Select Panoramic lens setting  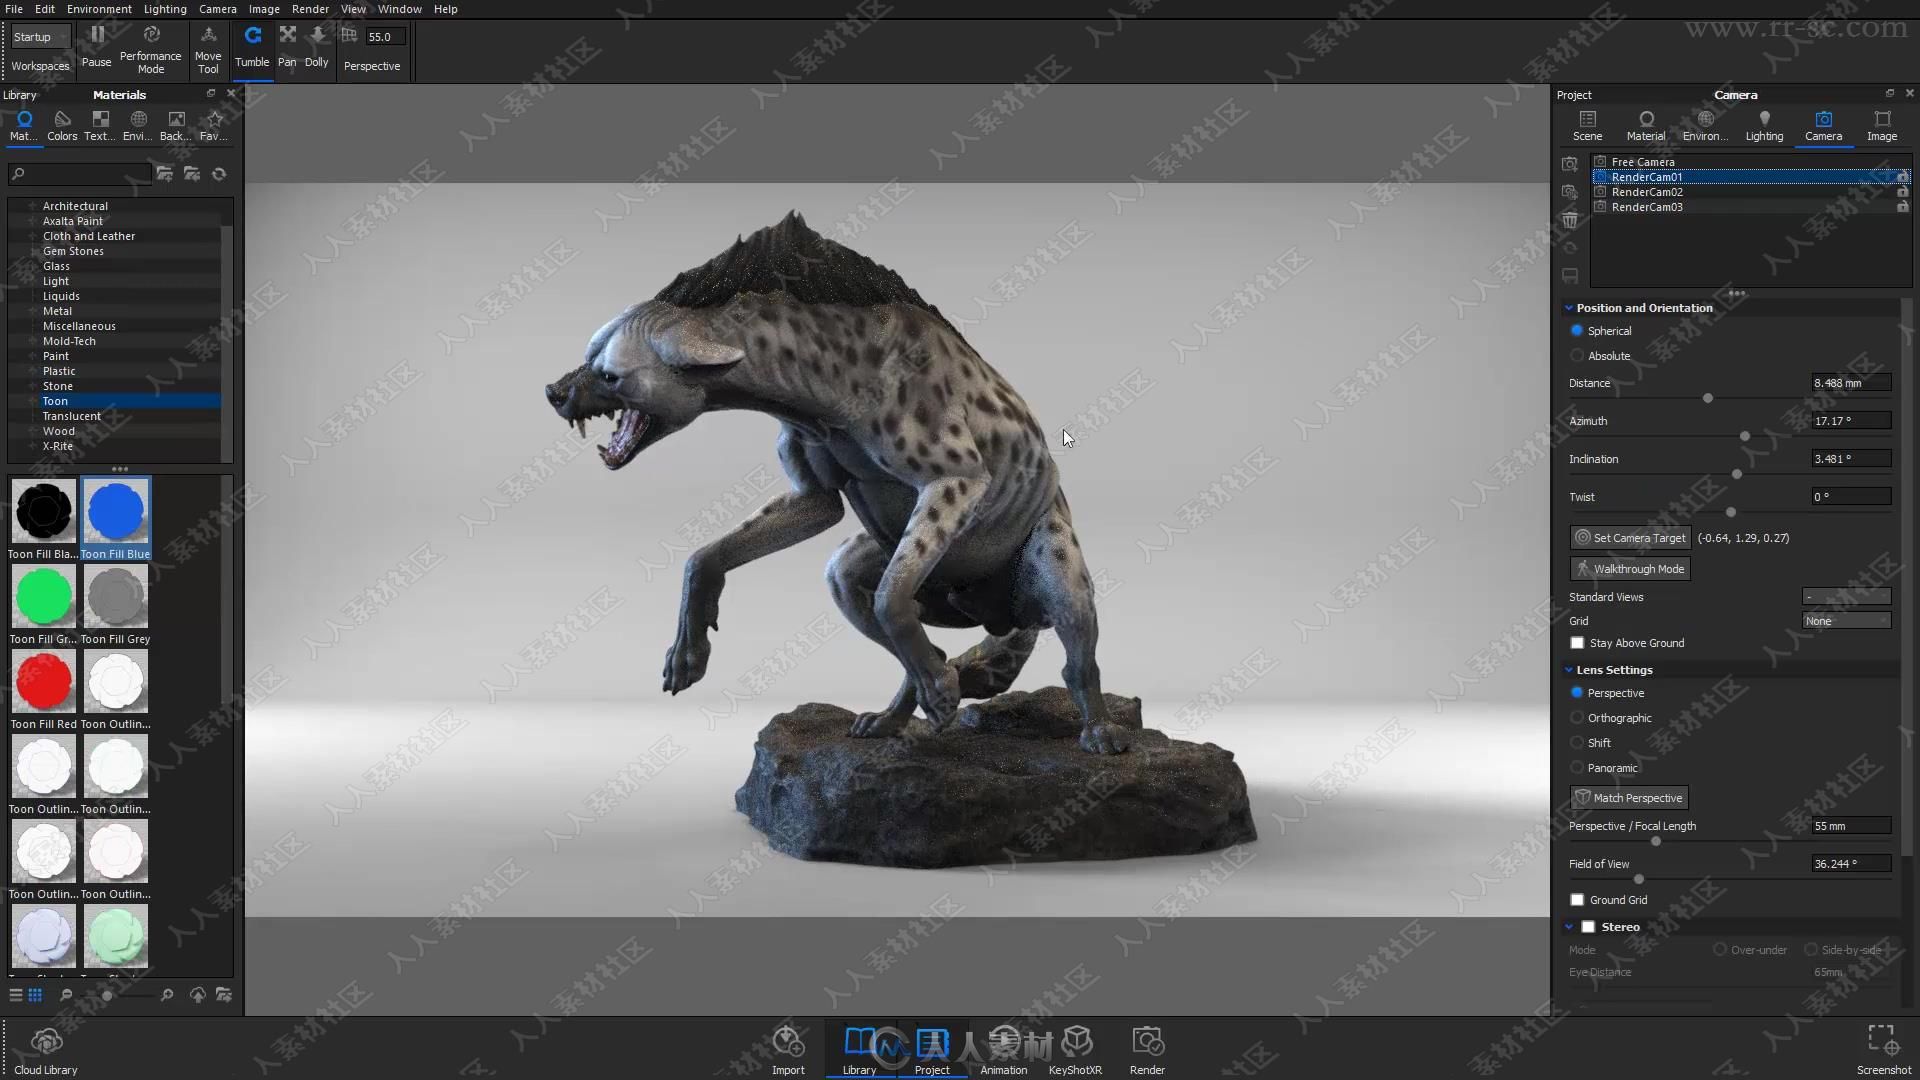coord(1577,768)
